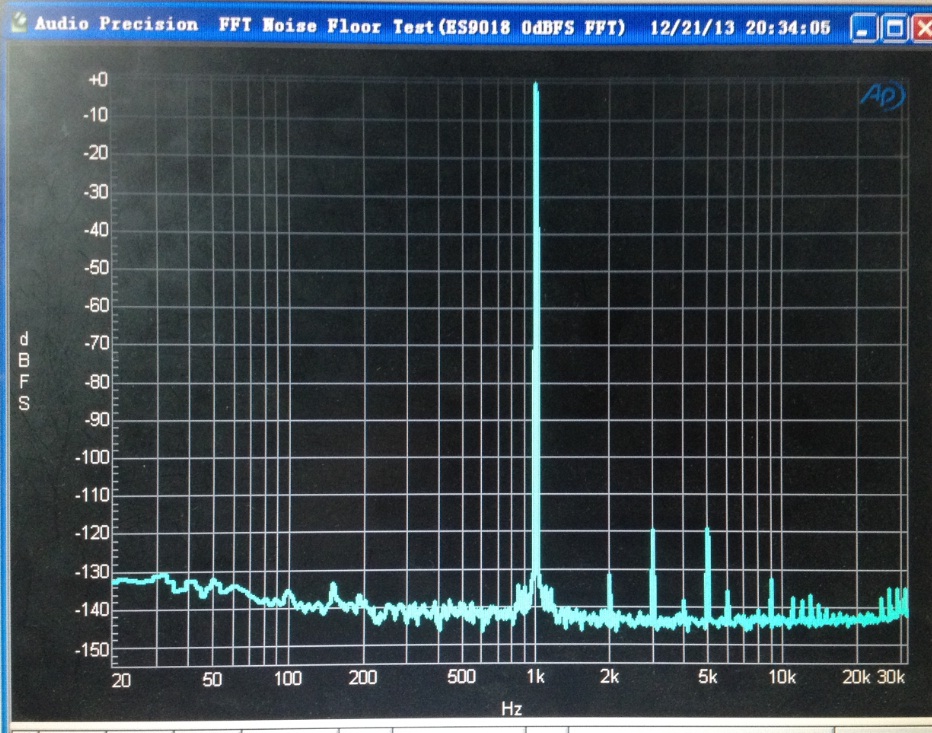932x733 pixels.
Task: Click the '5k' label on the Hz axis
Action: click(x=707, y=677)
